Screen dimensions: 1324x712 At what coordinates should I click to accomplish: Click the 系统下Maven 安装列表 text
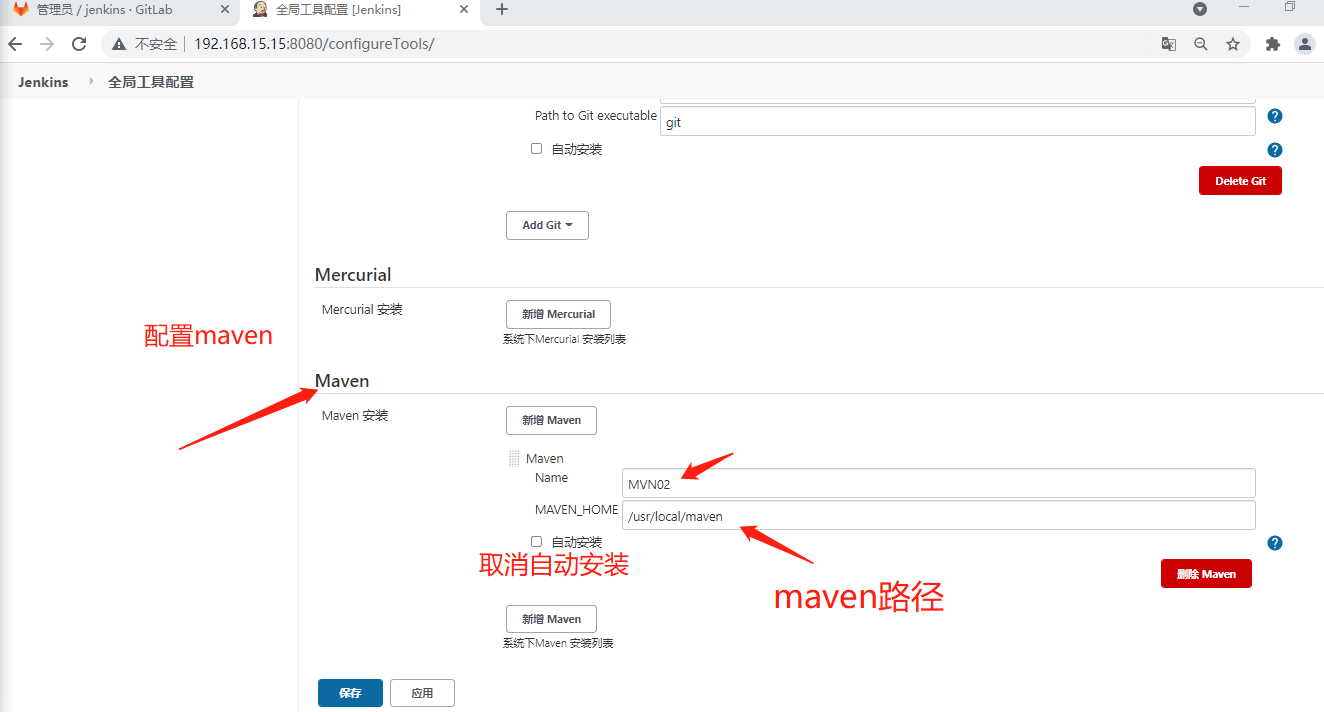tap(558, 643)
